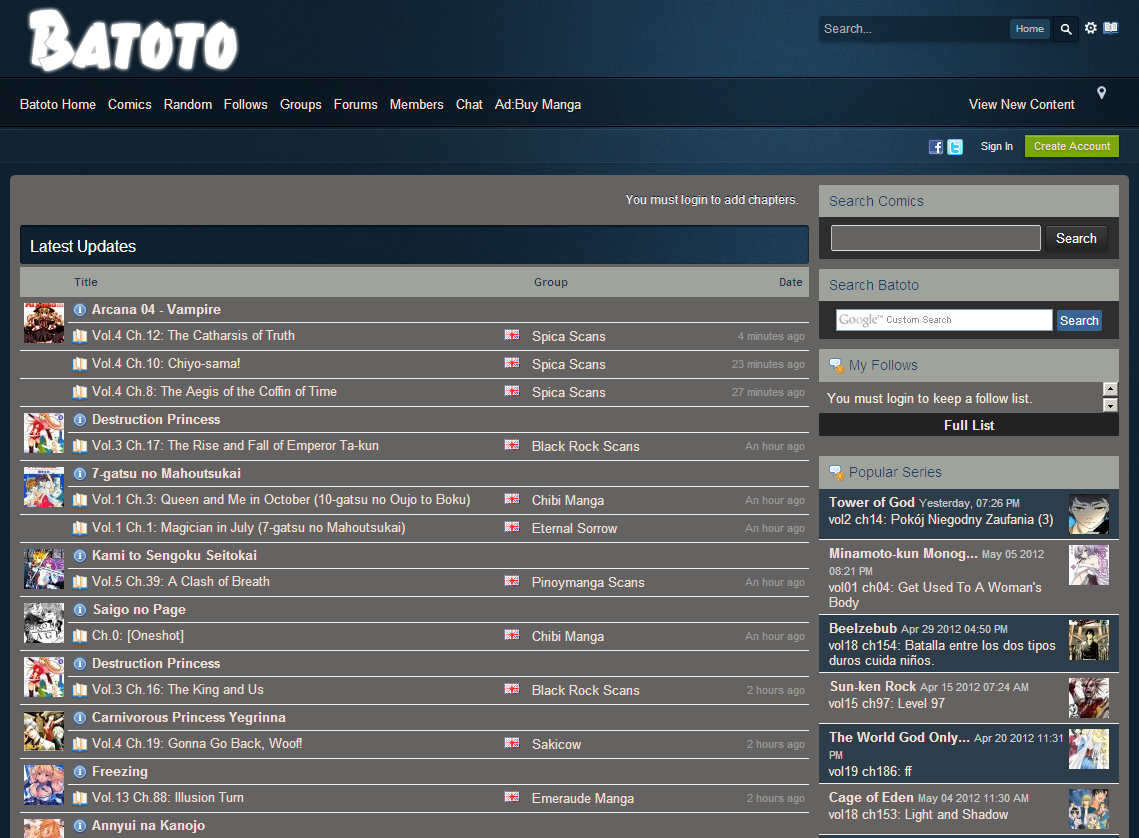The image size is (1139, 838).
Task: Click the flag icon on Sakicow row
Action: tap(512, 743)
